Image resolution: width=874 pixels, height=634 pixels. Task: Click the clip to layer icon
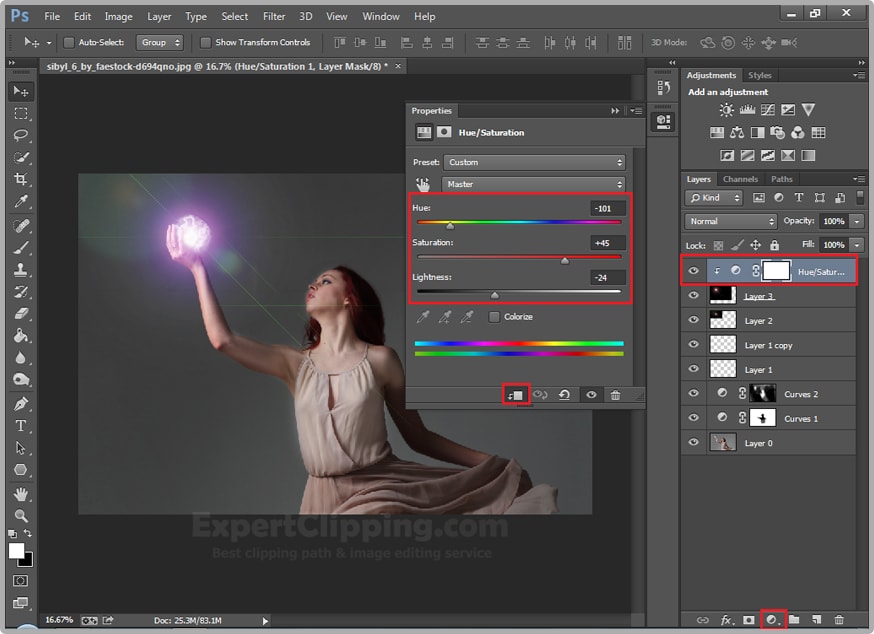pos(515,395)
